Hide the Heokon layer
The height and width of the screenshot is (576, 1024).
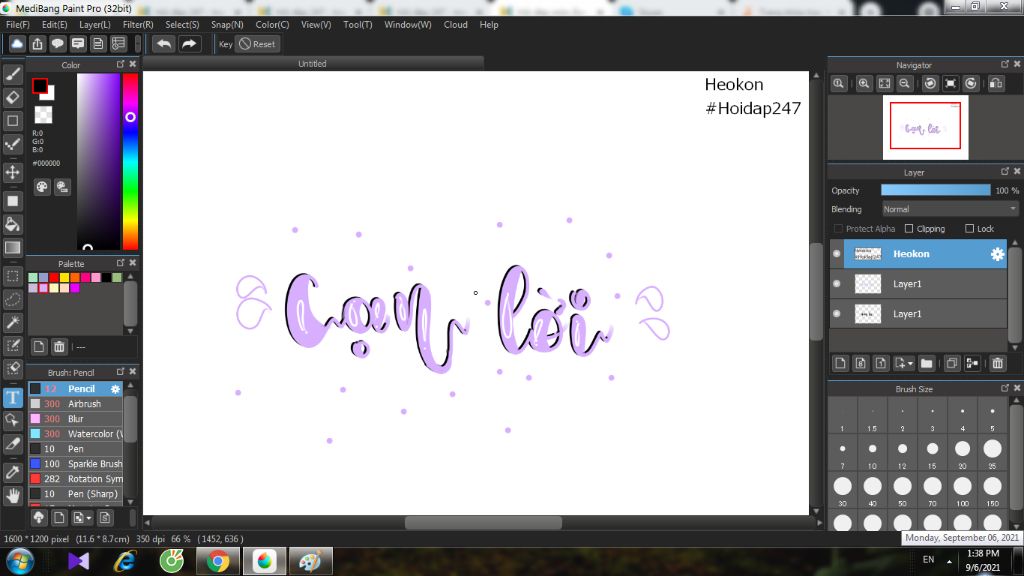(837, 253)
